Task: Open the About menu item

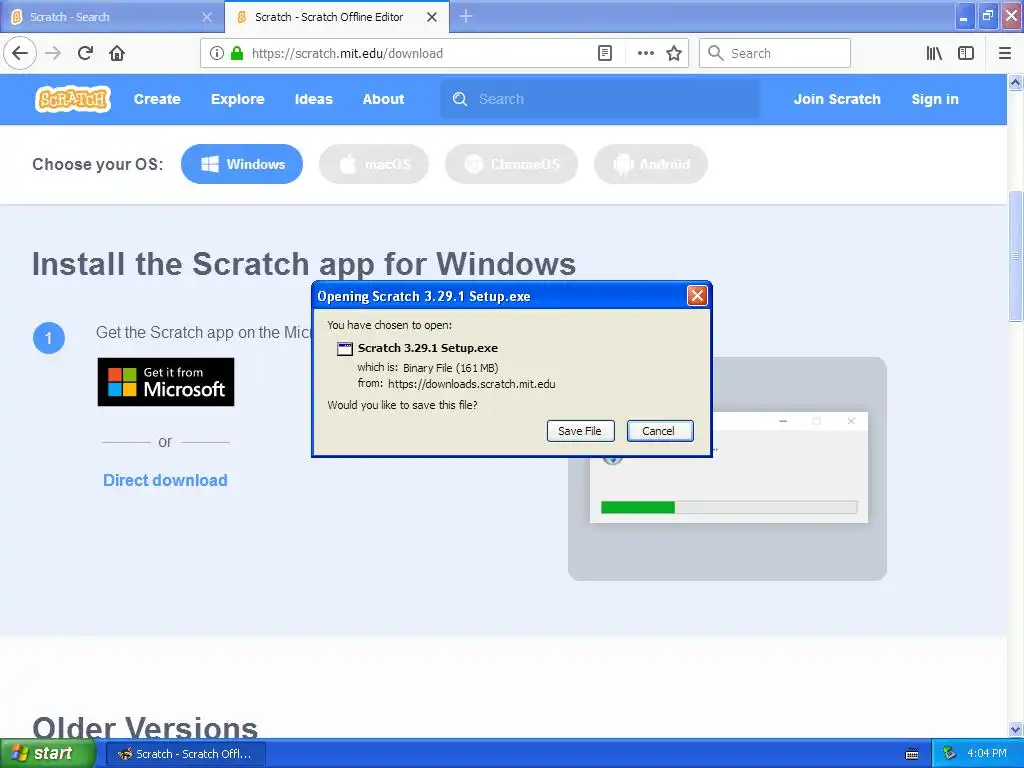Action: (383, 99)
